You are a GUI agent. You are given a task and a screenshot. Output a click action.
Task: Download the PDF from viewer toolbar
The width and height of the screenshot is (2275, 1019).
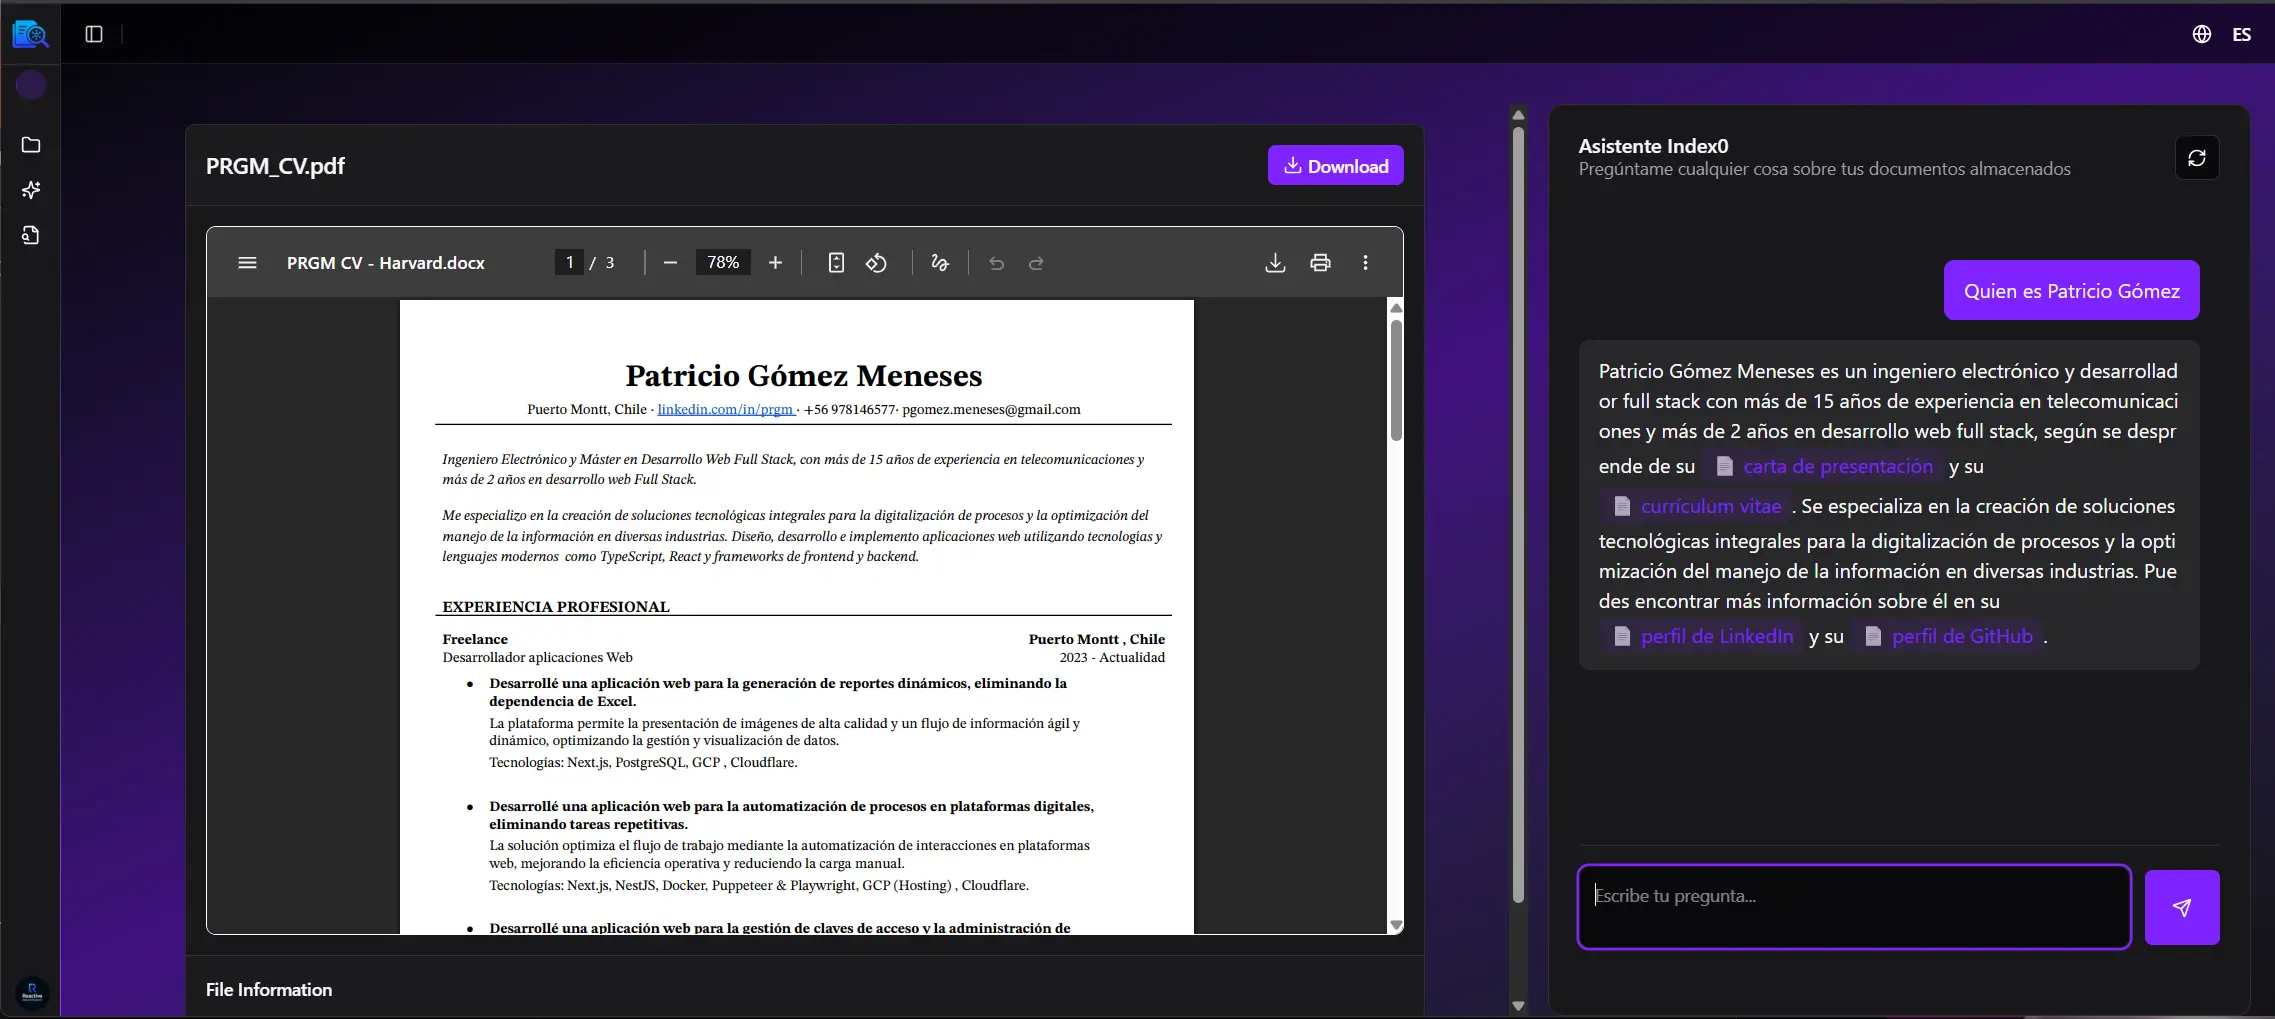[x=1275, y=263]
